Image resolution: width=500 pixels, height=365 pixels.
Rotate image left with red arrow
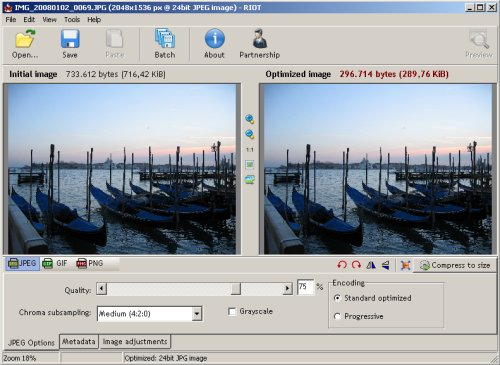point(342,265)
